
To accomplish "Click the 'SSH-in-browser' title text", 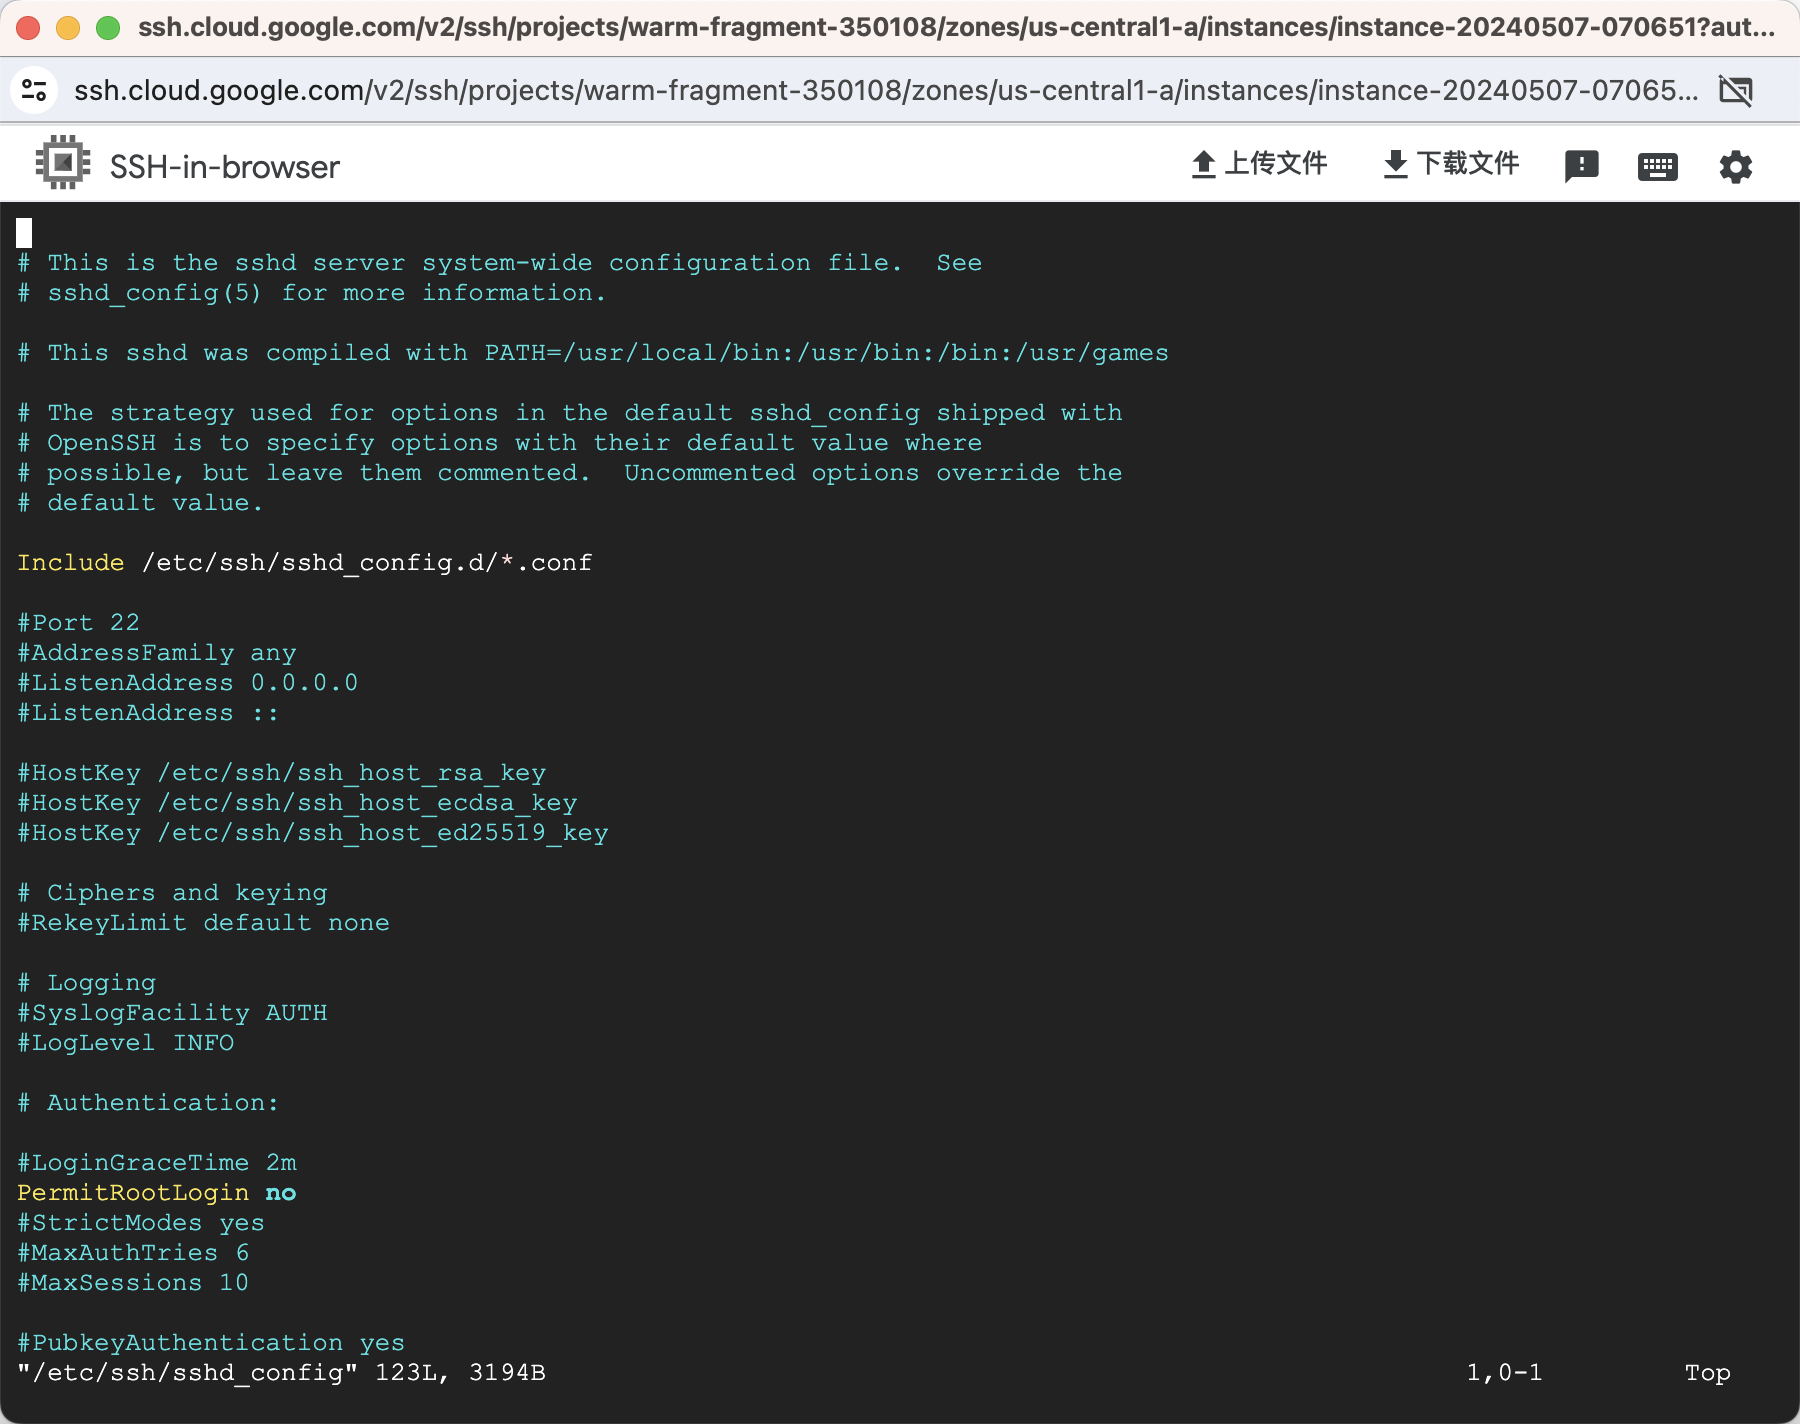I will [225, 167].
